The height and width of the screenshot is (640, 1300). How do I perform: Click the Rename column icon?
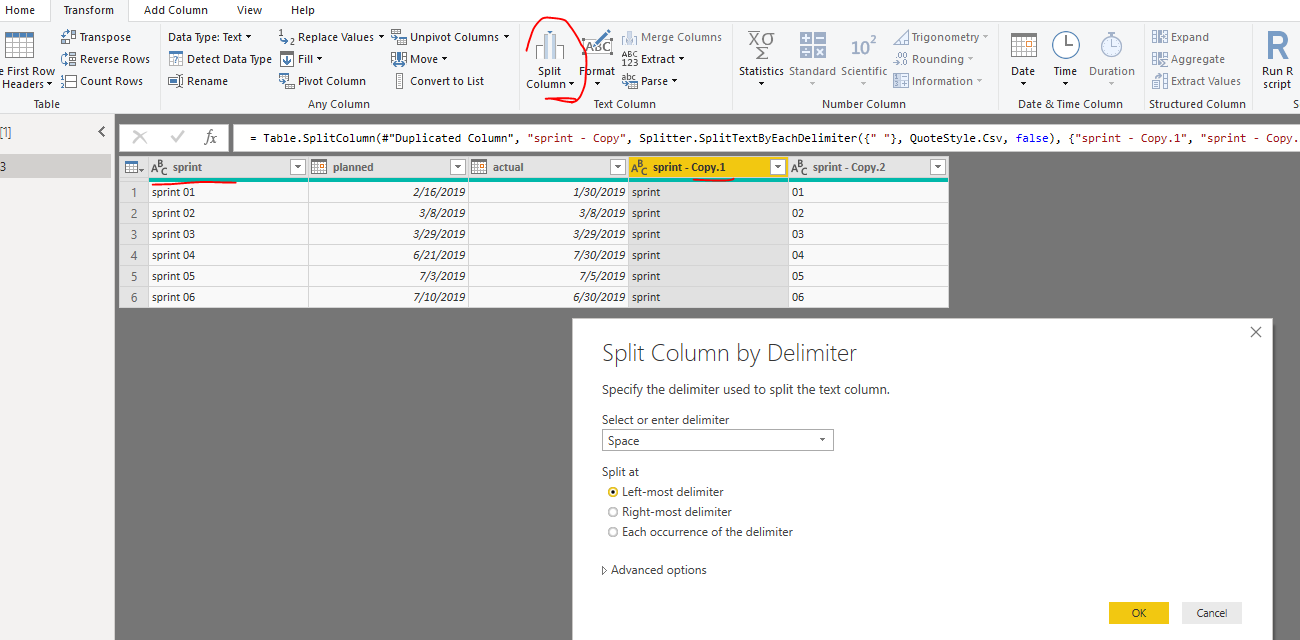point(176,81)
